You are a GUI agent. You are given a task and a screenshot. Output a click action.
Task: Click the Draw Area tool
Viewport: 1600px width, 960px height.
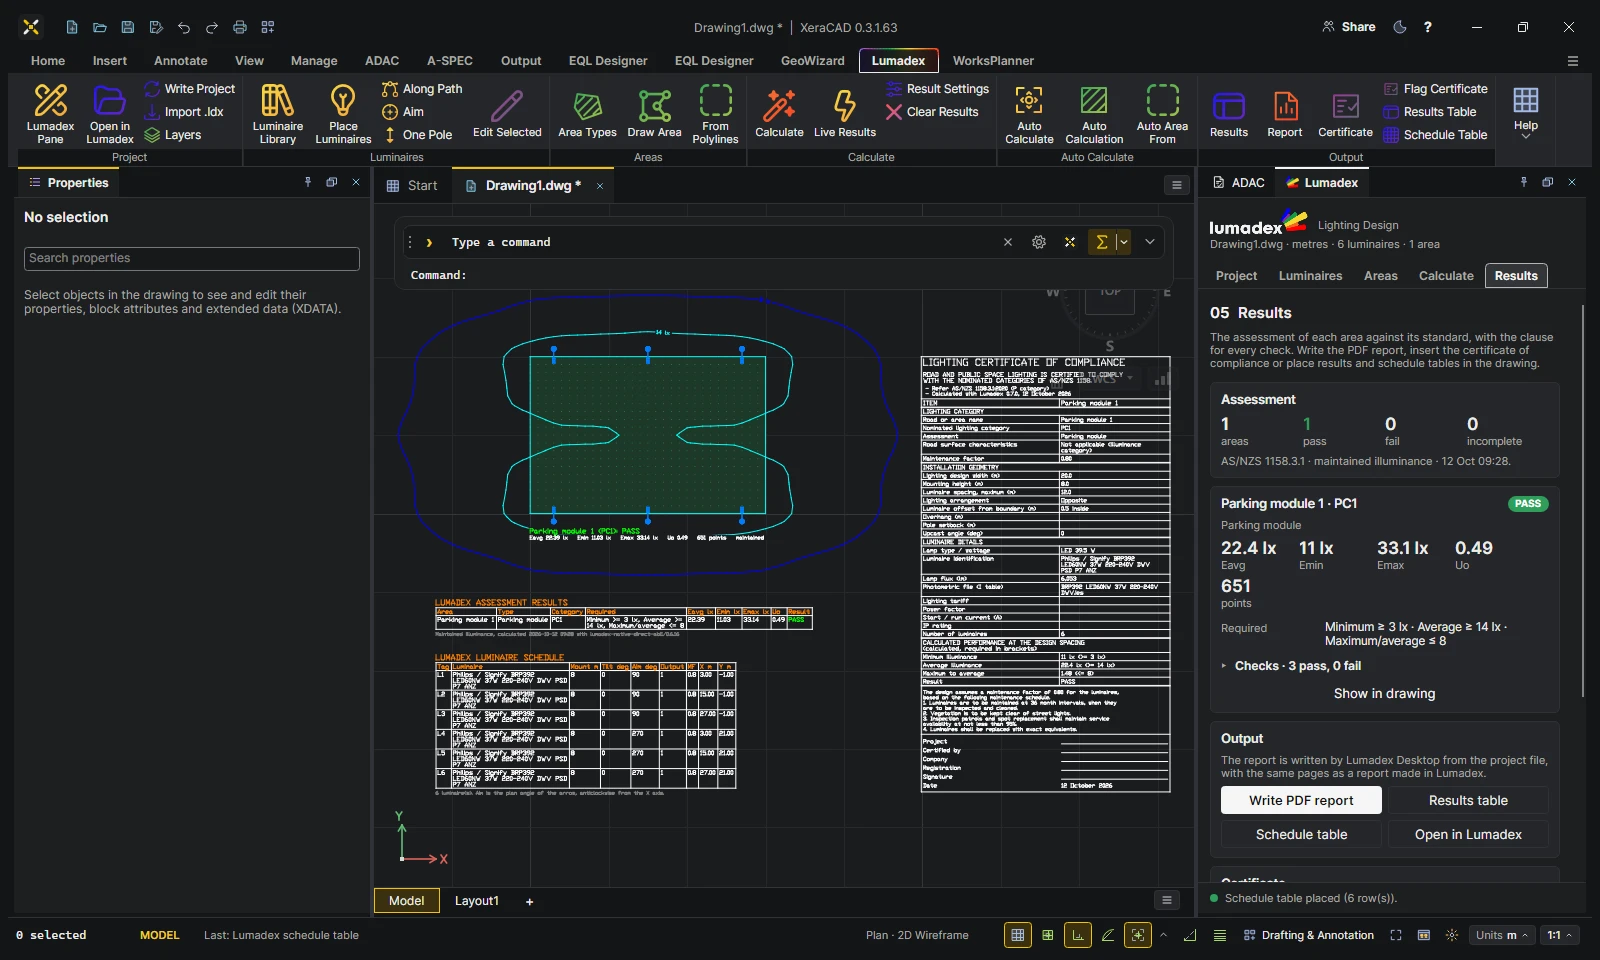654,114
